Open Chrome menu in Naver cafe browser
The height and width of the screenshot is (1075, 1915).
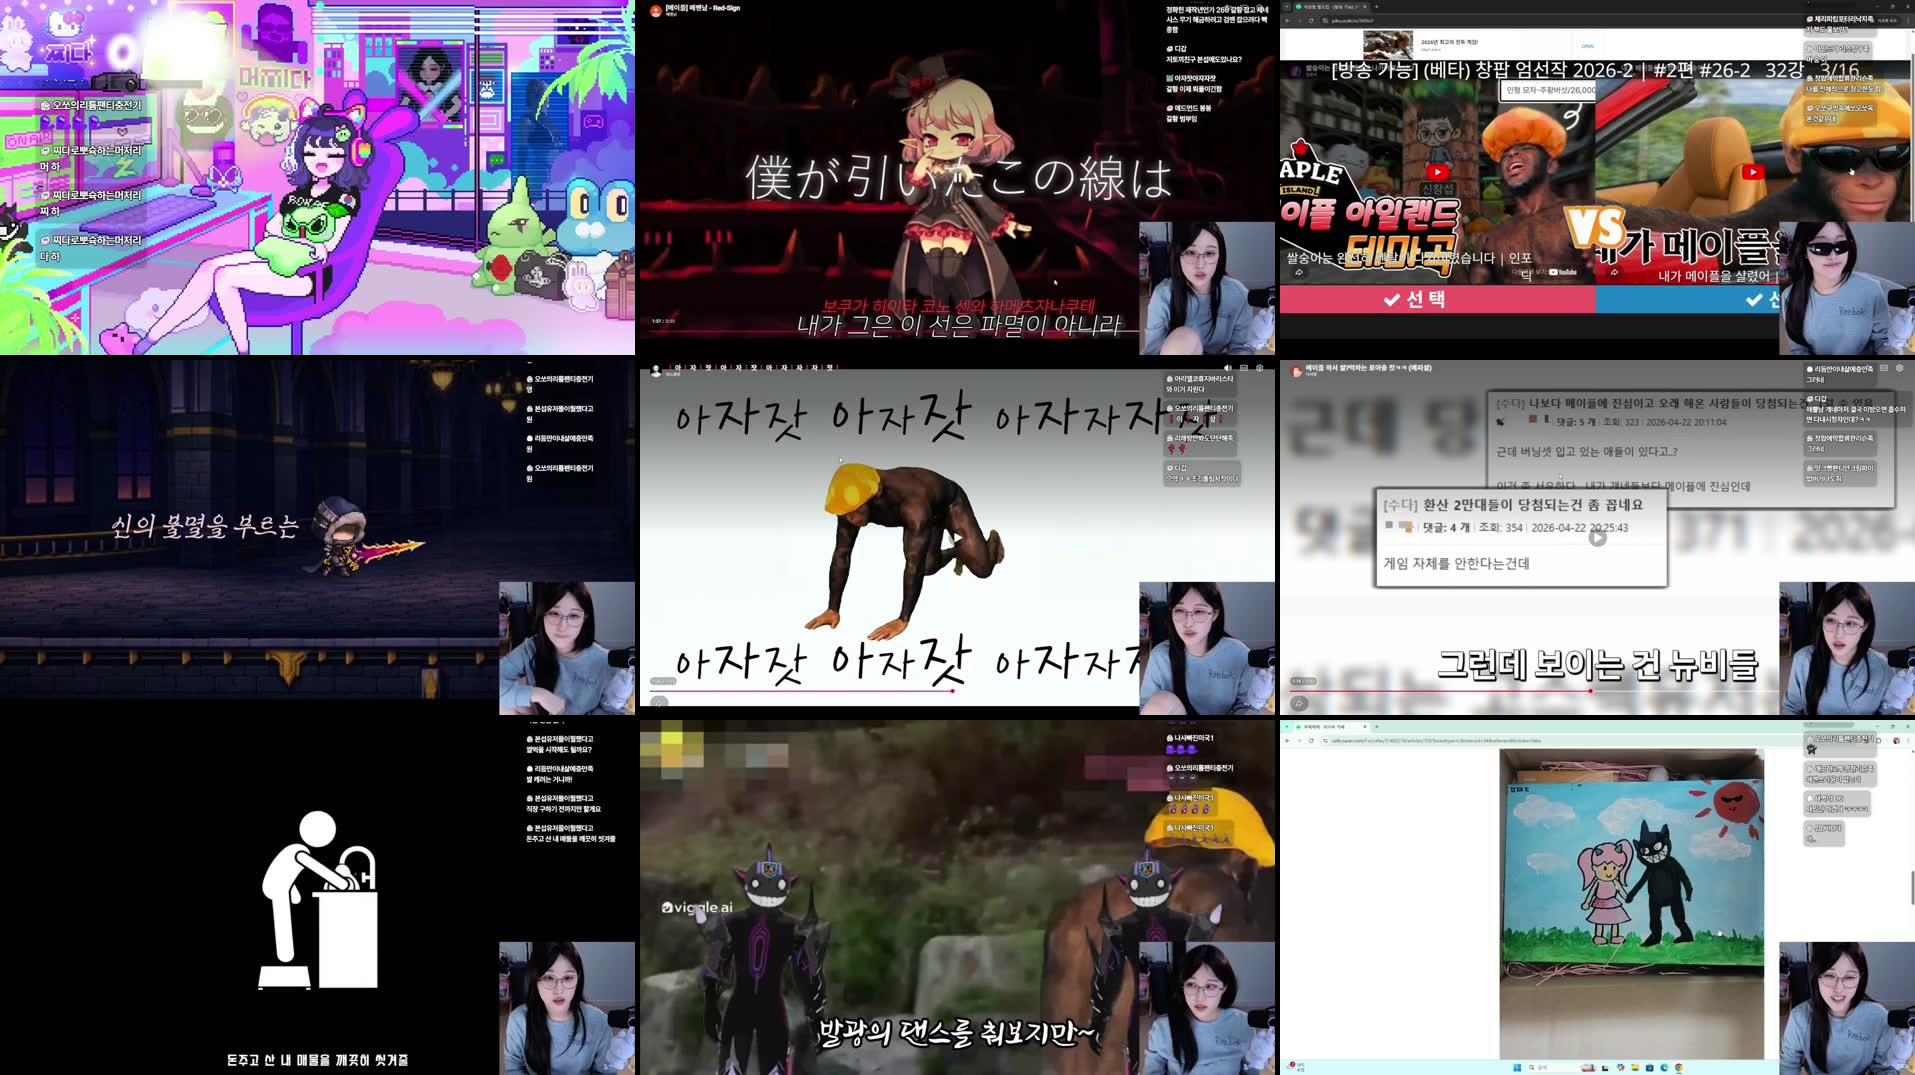click(1907, 740)
